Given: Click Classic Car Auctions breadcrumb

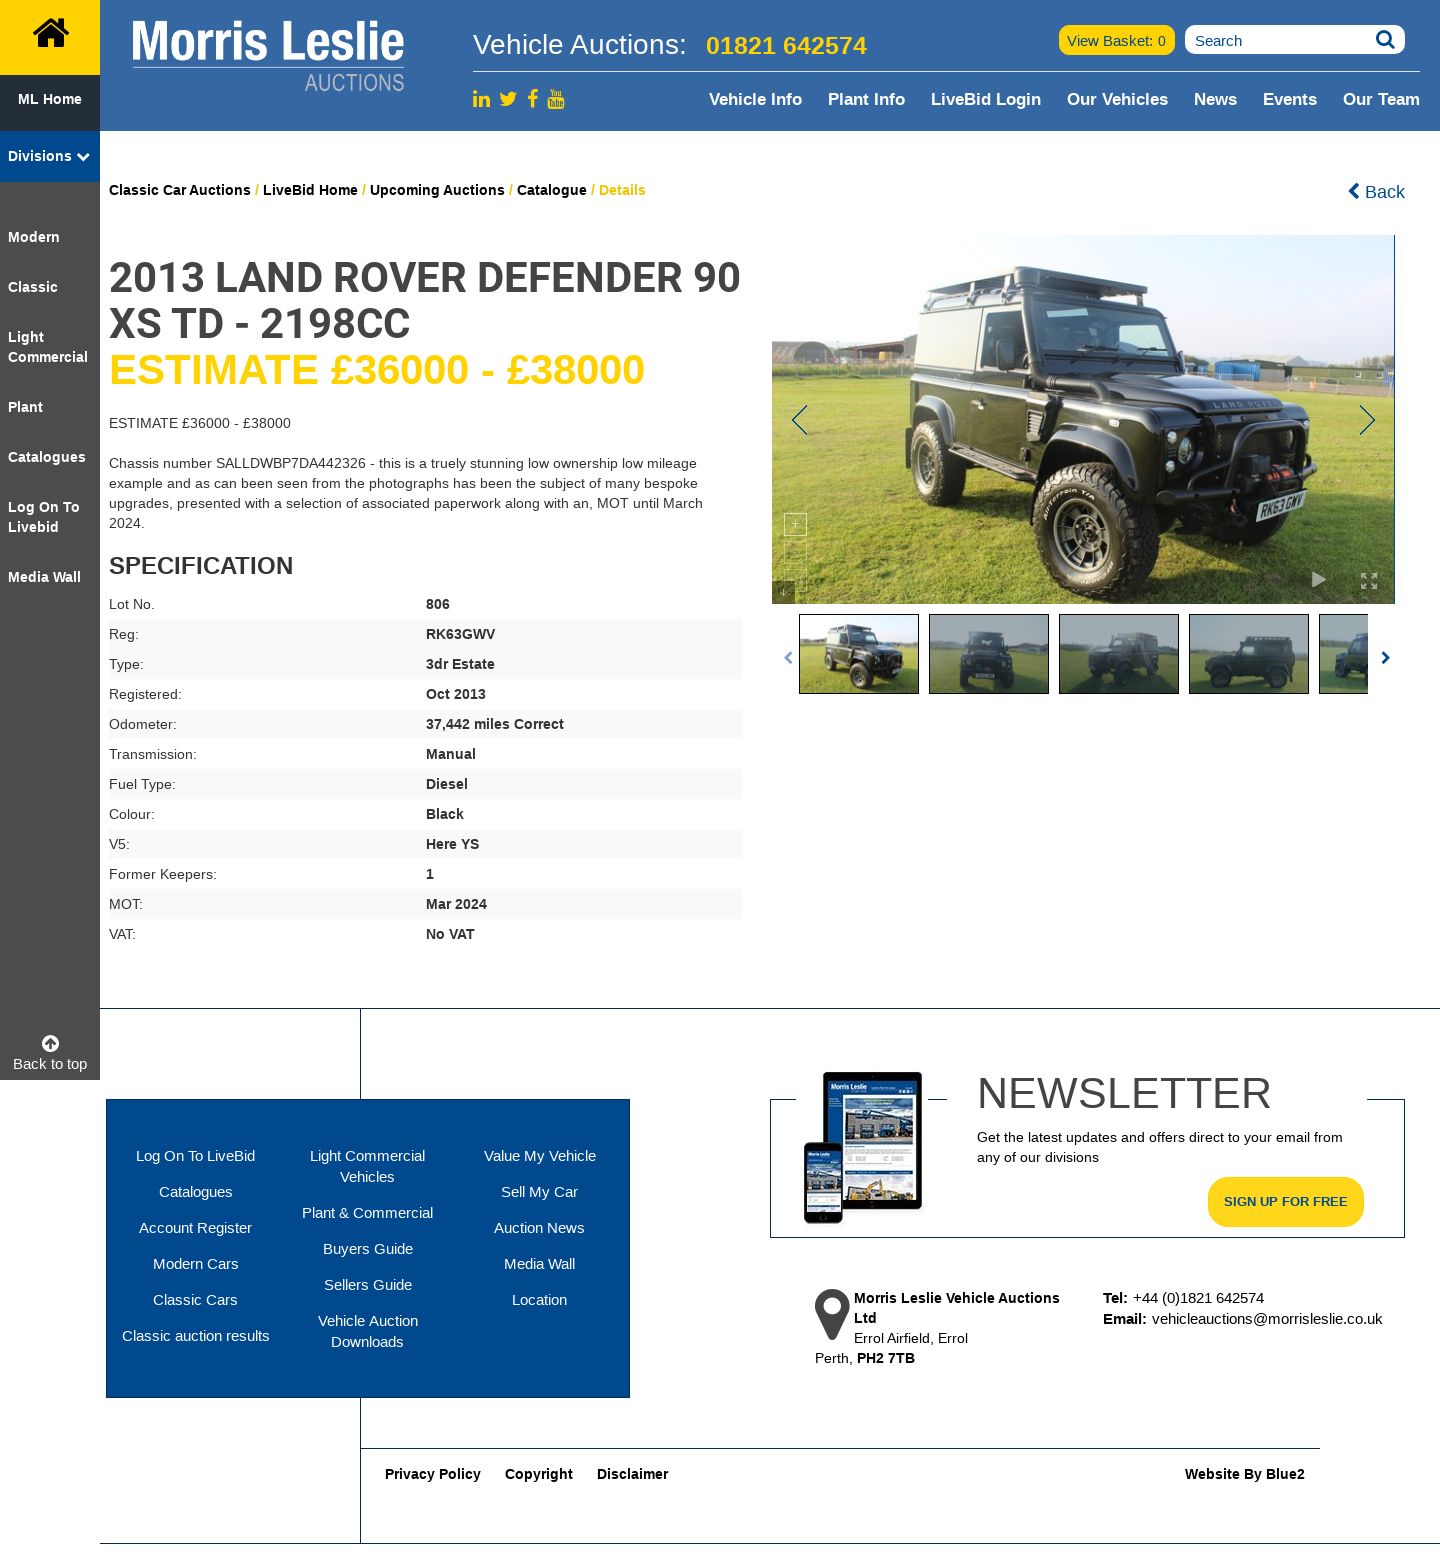Looking at the screenshot, I should point(180,190).
